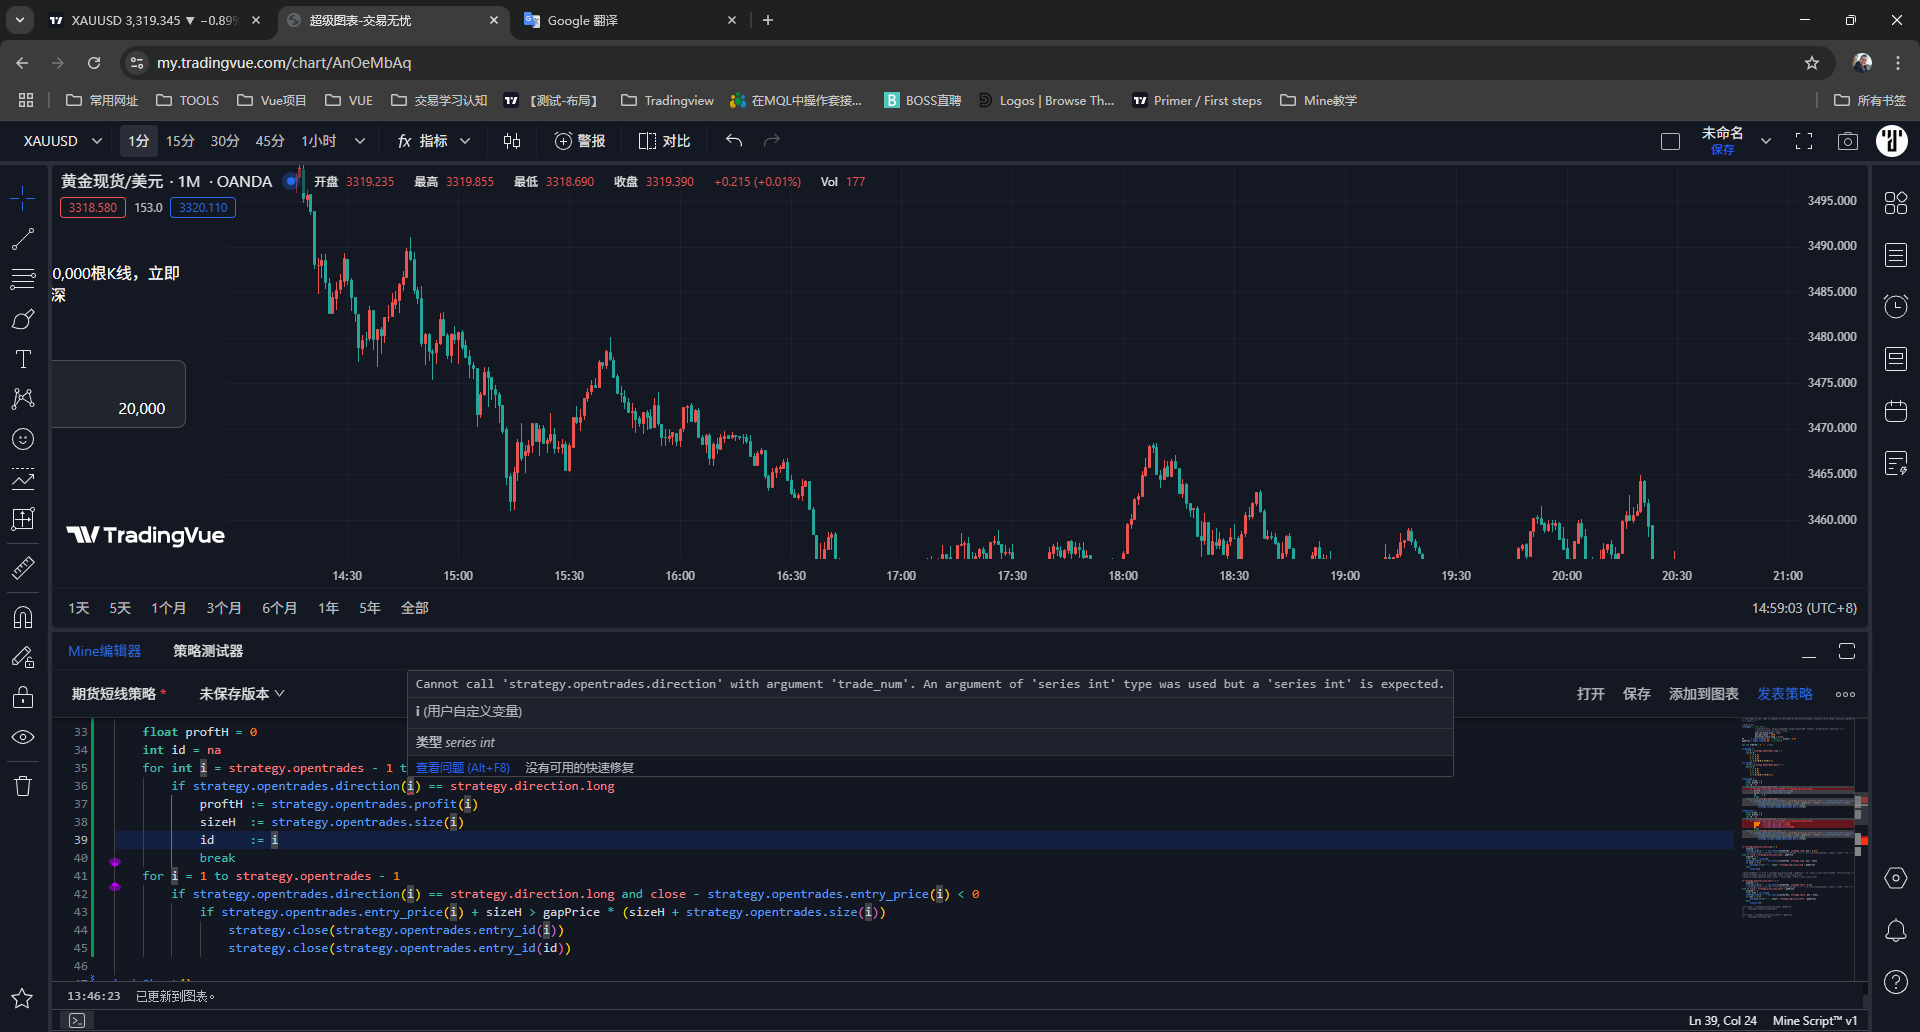Expand the time interval chevron after 1小时
This screenshot has width=1920, height=1032.
(x=360, y=141)
